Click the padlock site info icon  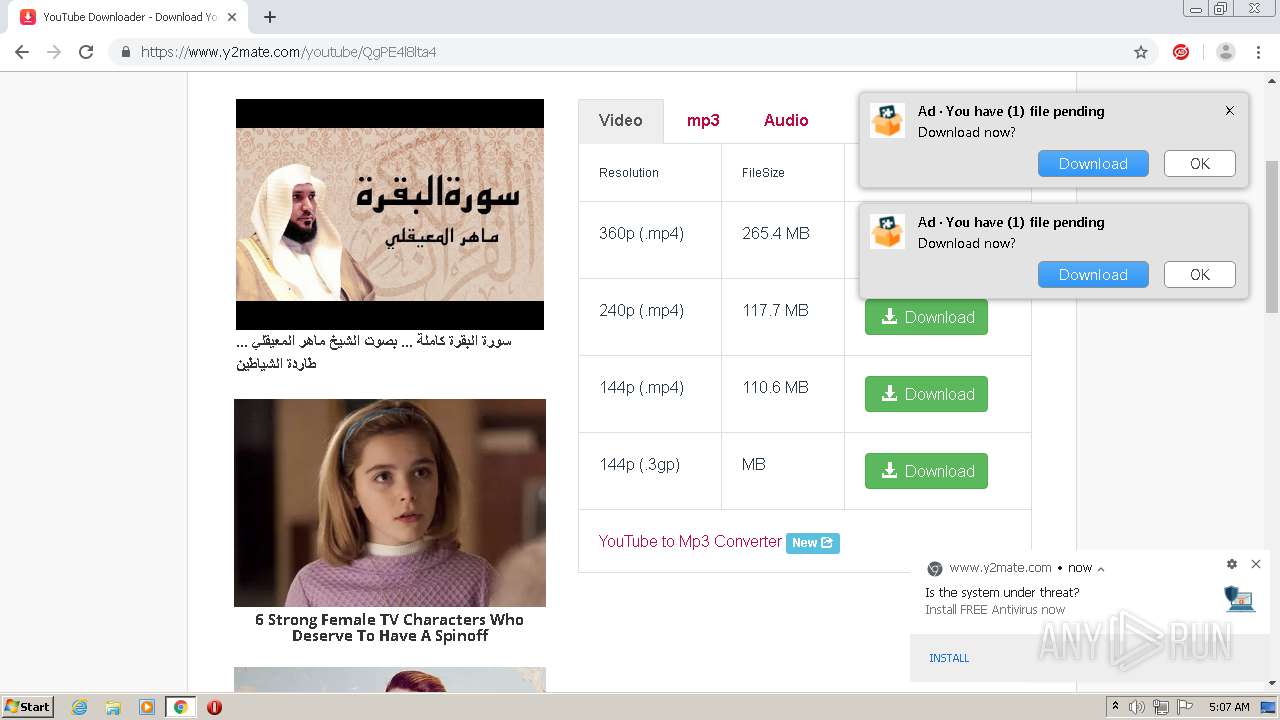(126, 52)
